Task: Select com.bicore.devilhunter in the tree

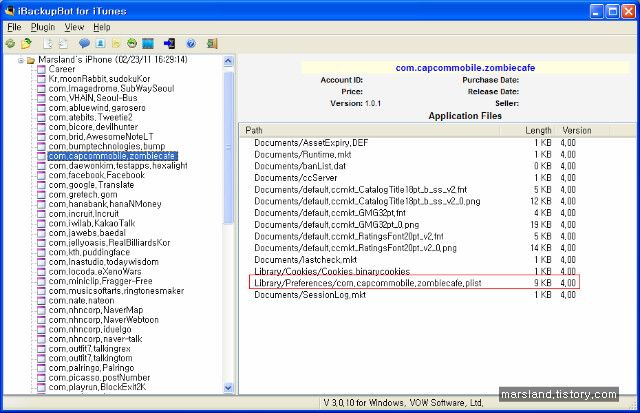Action: 93,127
